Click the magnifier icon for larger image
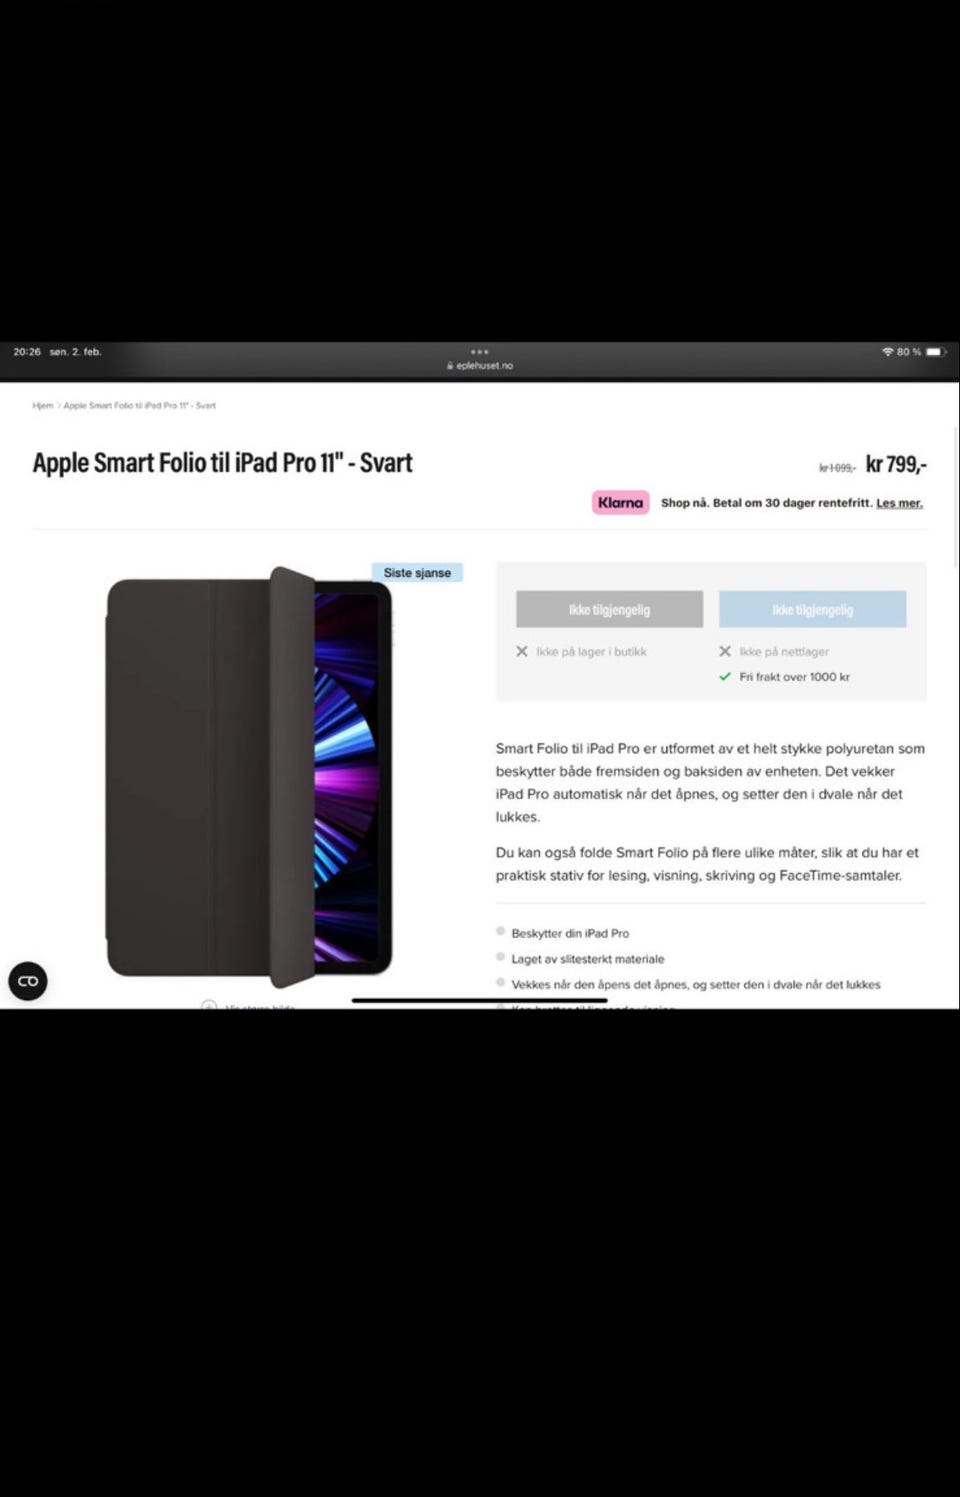960x1497 pixels. (x=209, y=1005)
